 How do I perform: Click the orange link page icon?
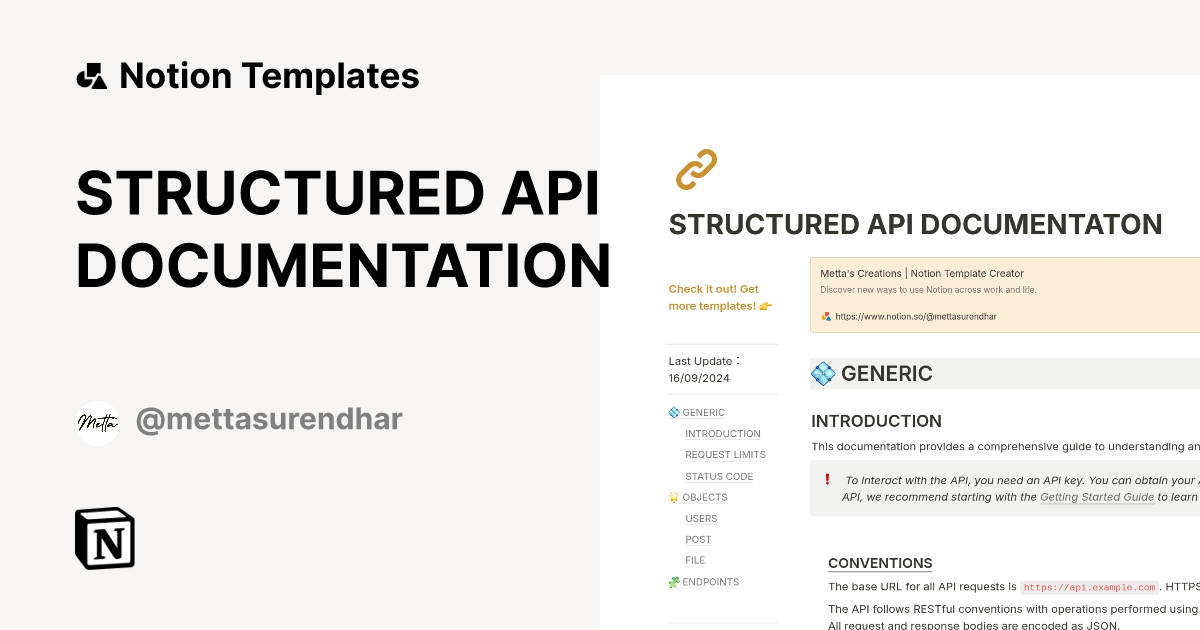pos(695,170)
